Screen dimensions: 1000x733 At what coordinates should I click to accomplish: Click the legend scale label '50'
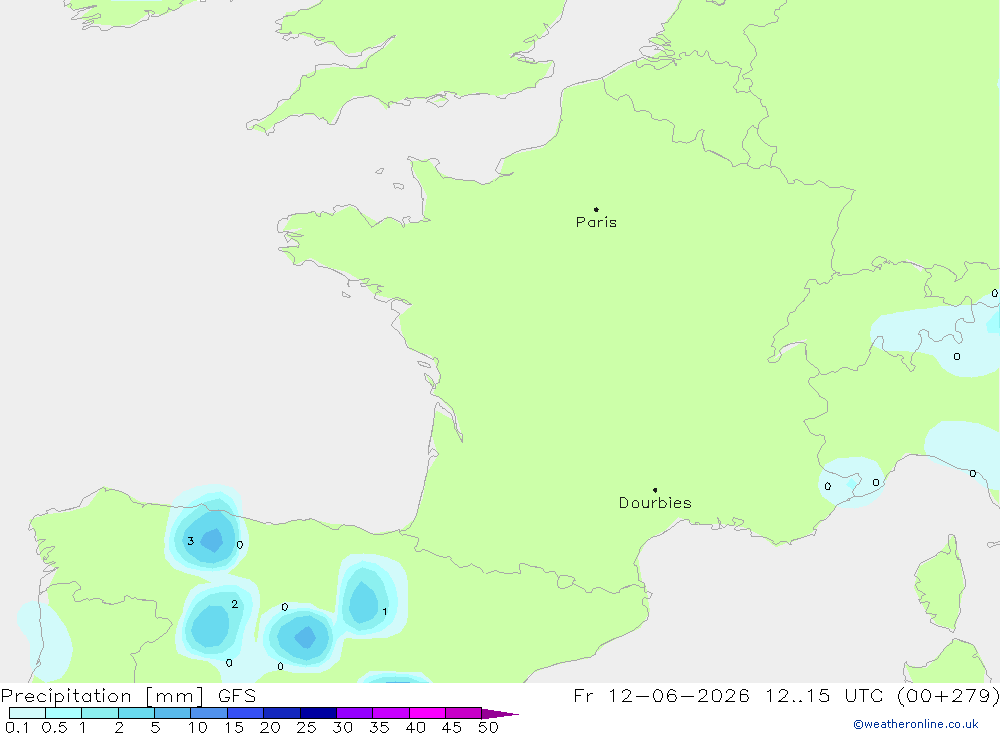[489, 727]
